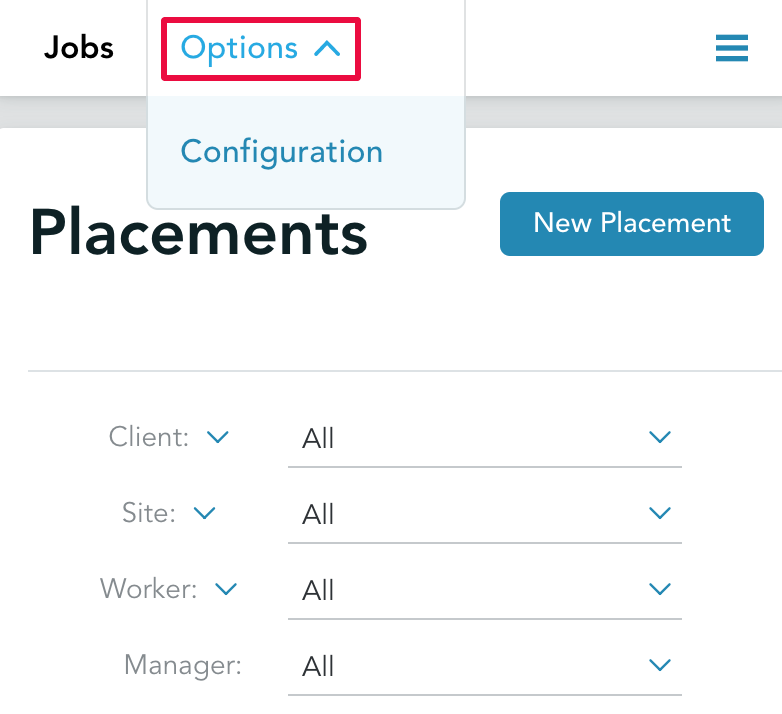Open the Client filter dropdown showing All

485,438
